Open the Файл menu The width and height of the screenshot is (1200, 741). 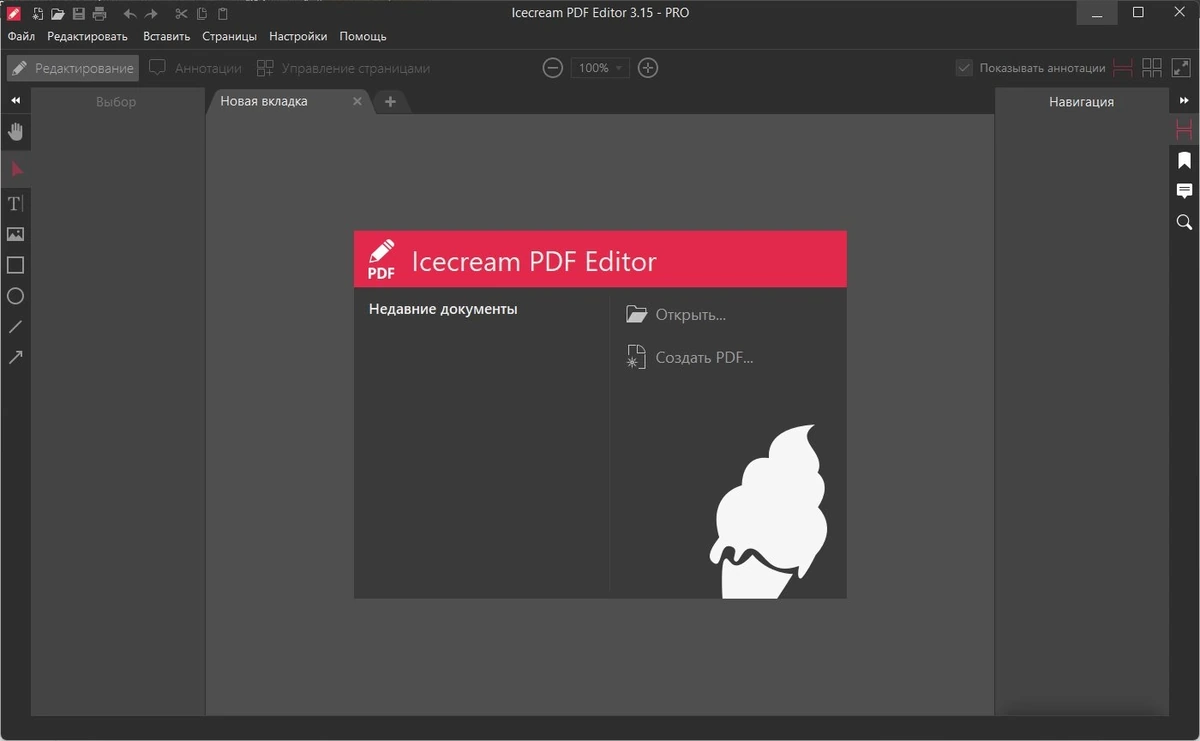tap(21, 36)
